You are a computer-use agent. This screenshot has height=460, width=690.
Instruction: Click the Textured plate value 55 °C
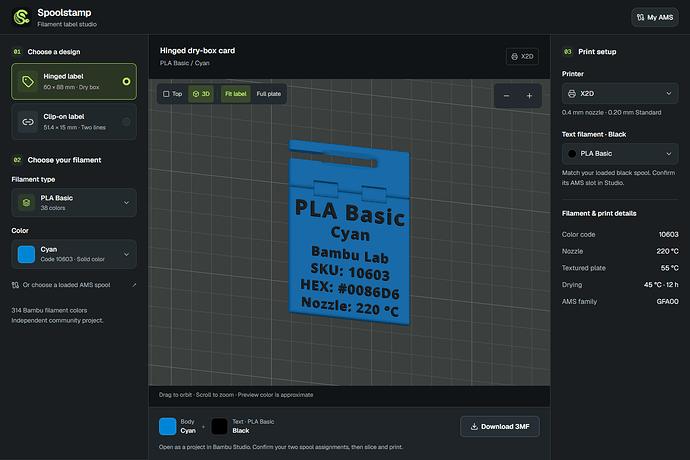click(x=669, y=268)
